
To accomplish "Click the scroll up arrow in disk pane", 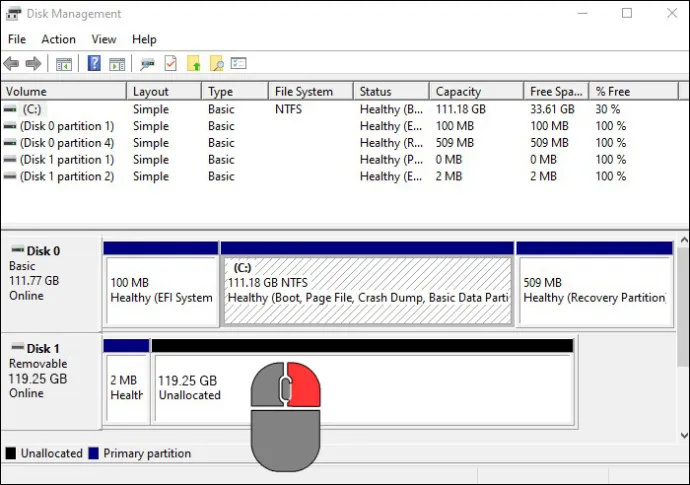I will [x=684, y=241].
